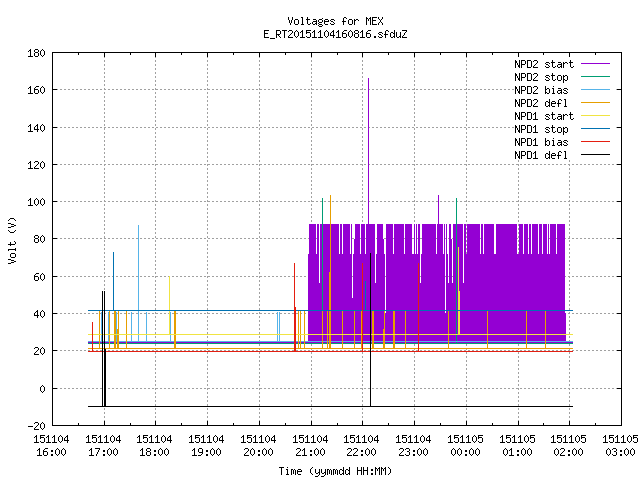Click the 'NPD2 start' legend label
The height and width of the screenshot is (480, 640).
(x=544, y=64)
